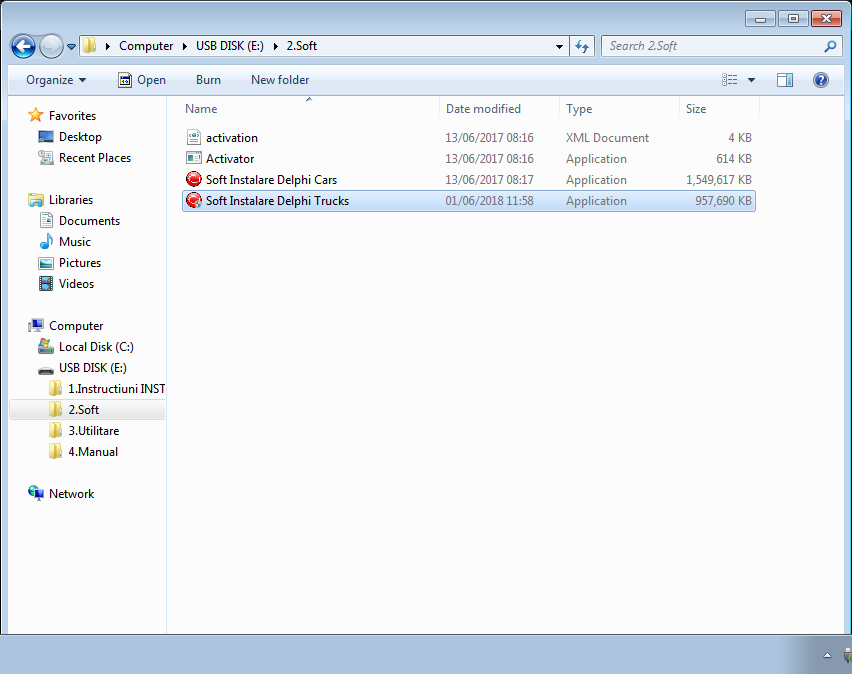
Task: Open Favorites in navigation pane
Action: (x=72, y=116)
